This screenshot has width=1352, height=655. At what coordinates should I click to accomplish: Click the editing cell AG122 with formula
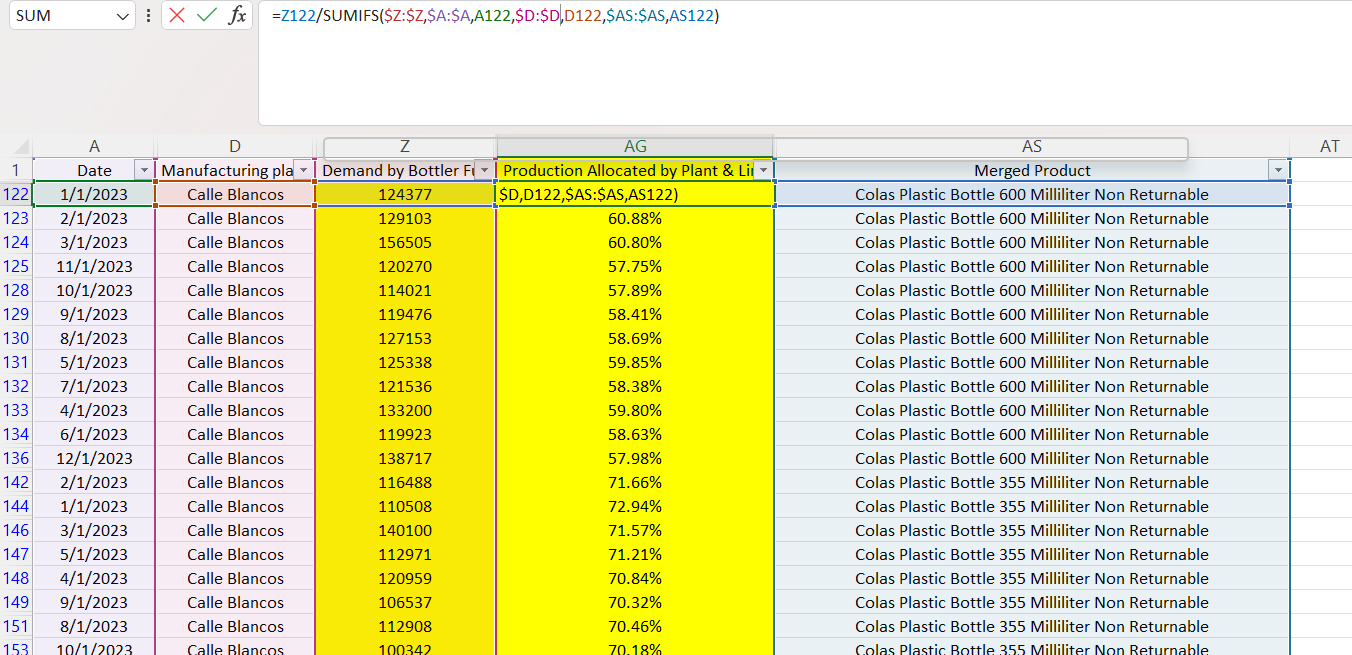[635, 195]
